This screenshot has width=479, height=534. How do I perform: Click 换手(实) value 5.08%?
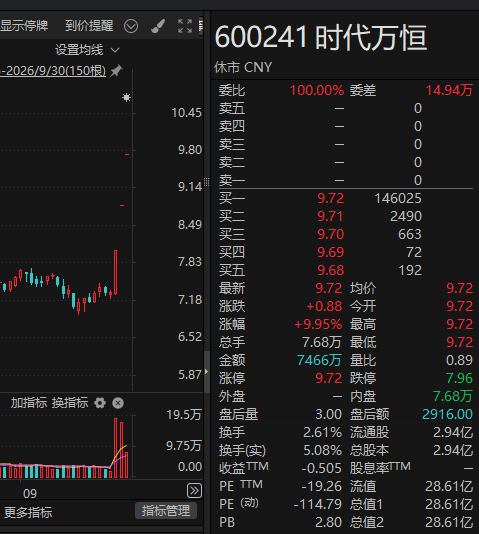tap(322, 451)
